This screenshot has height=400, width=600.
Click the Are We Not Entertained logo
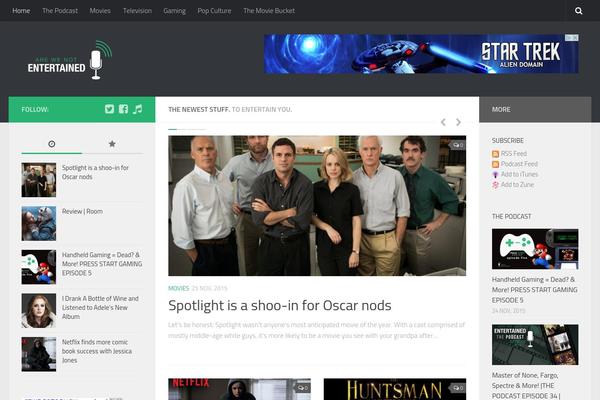point(70,60)
